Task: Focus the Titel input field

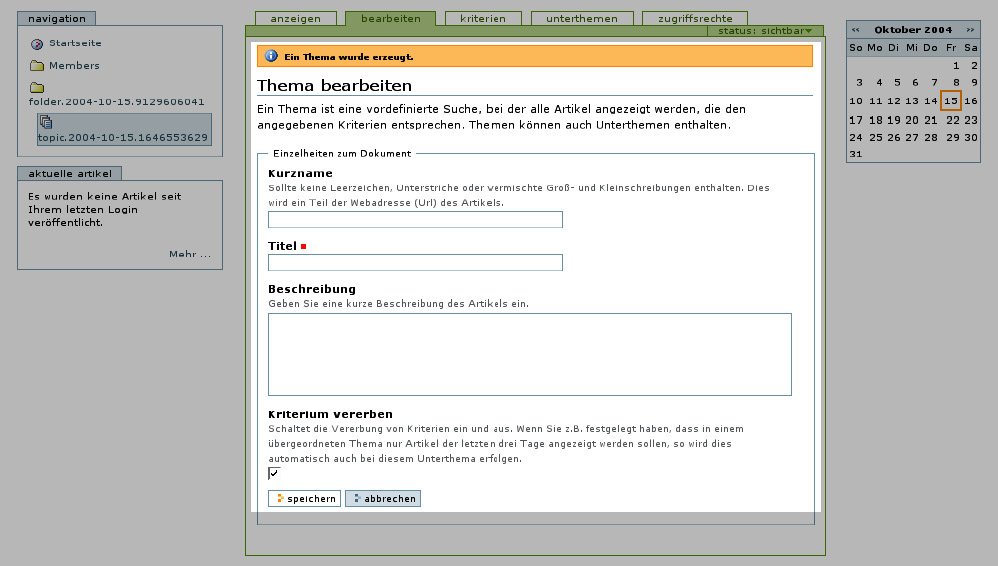Action: pyautogui.click(x=415, y=263)
